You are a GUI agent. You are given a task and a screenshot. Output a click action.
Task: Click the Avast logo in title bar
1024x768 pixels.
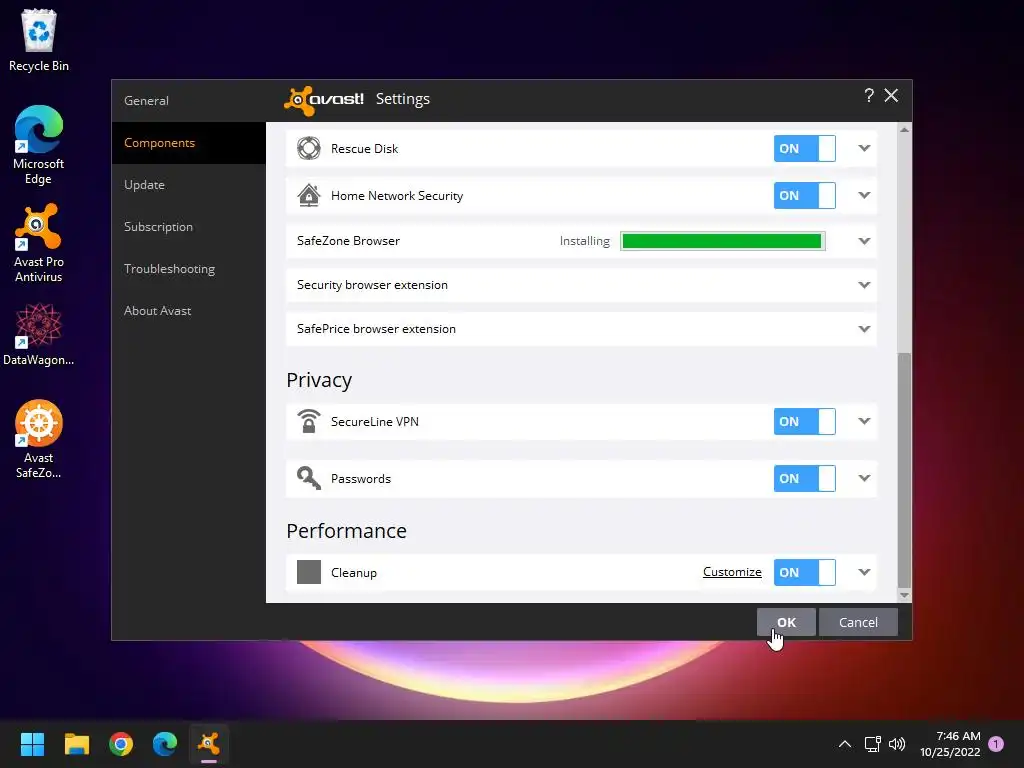[x=324, y=100]
